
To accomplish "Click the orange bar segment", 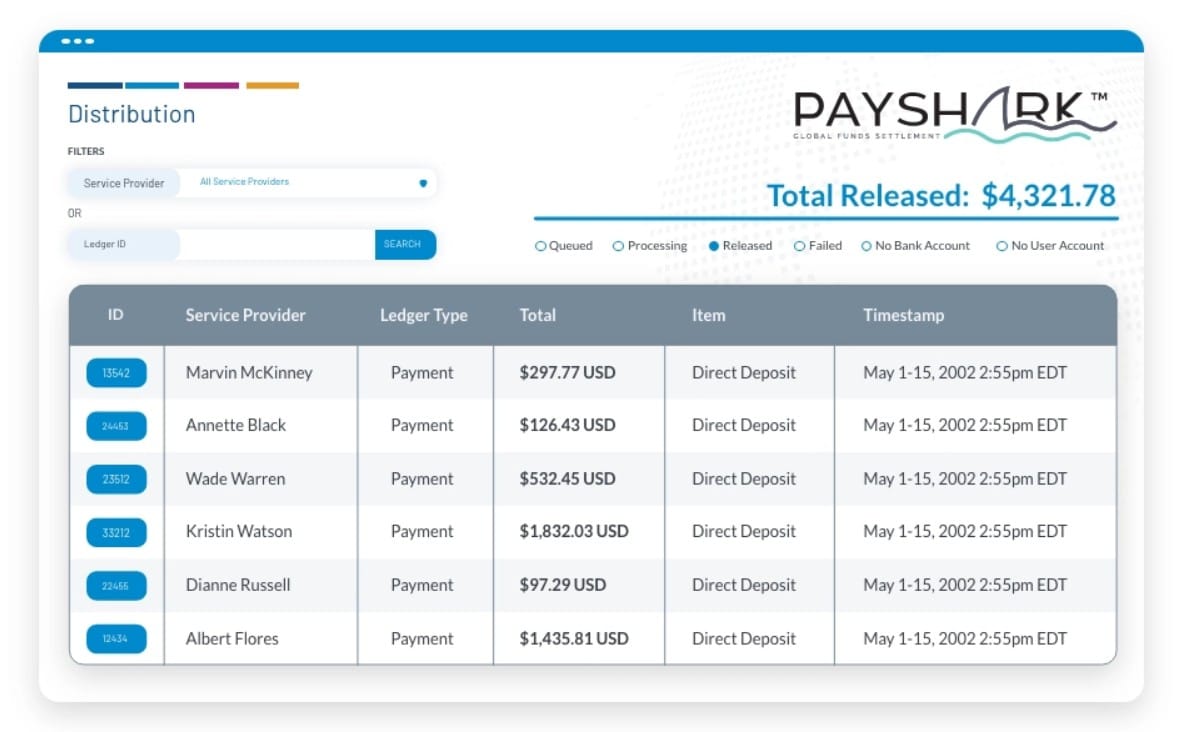I will (x=272, y=85).
